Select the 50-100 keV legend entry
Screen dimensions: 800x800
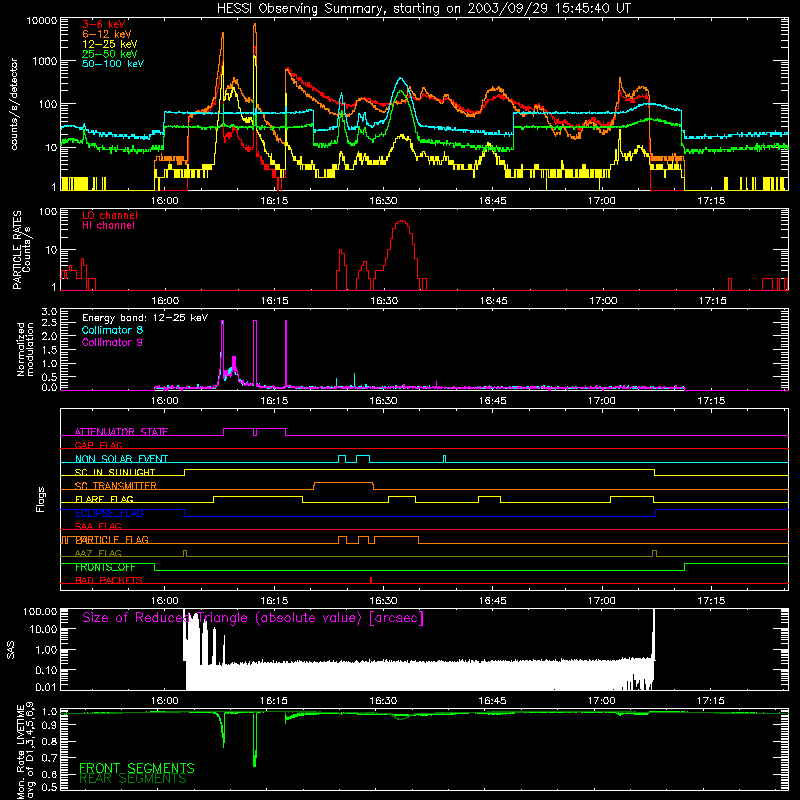click(113, 64)
